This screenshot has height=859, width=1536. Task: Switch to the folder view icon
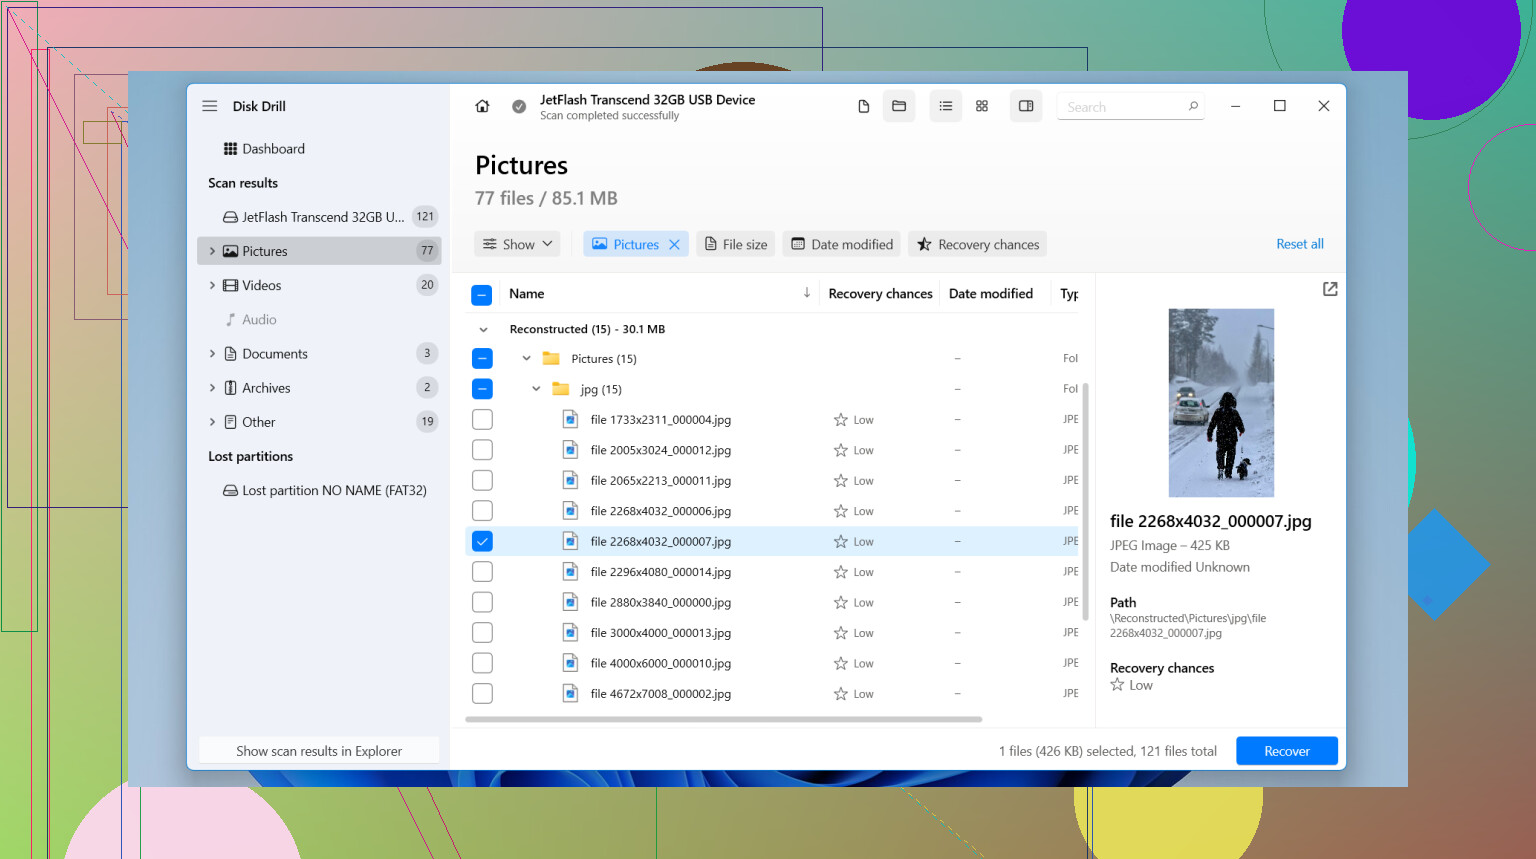(x=899, y=106)
